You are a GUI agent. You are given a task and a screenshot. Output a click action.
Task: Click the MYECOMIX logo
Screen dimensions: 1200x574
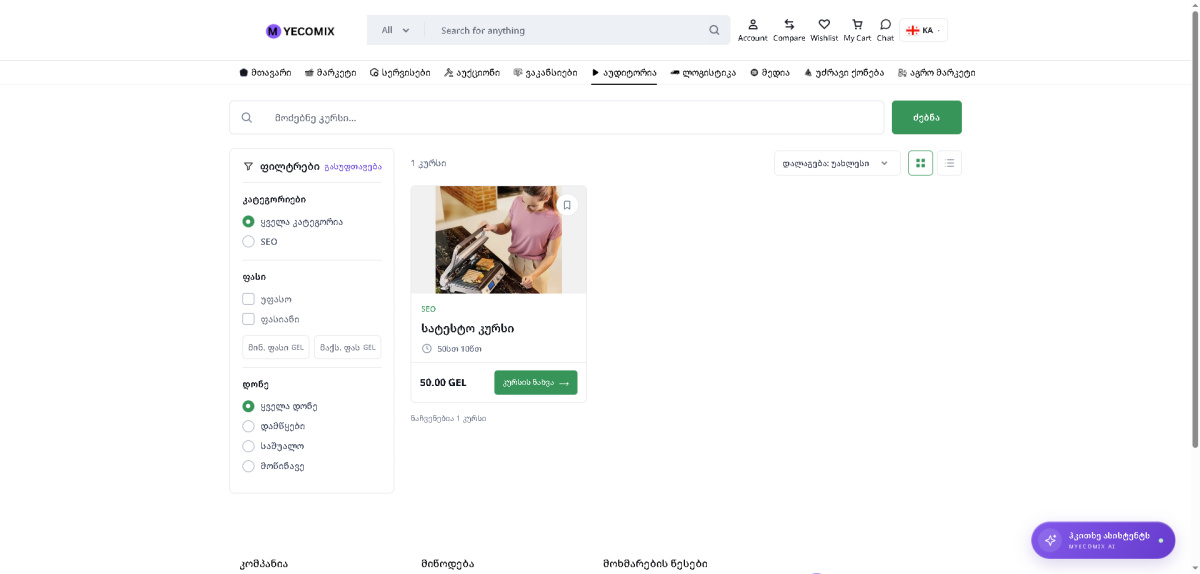click(x=300, y=31)
